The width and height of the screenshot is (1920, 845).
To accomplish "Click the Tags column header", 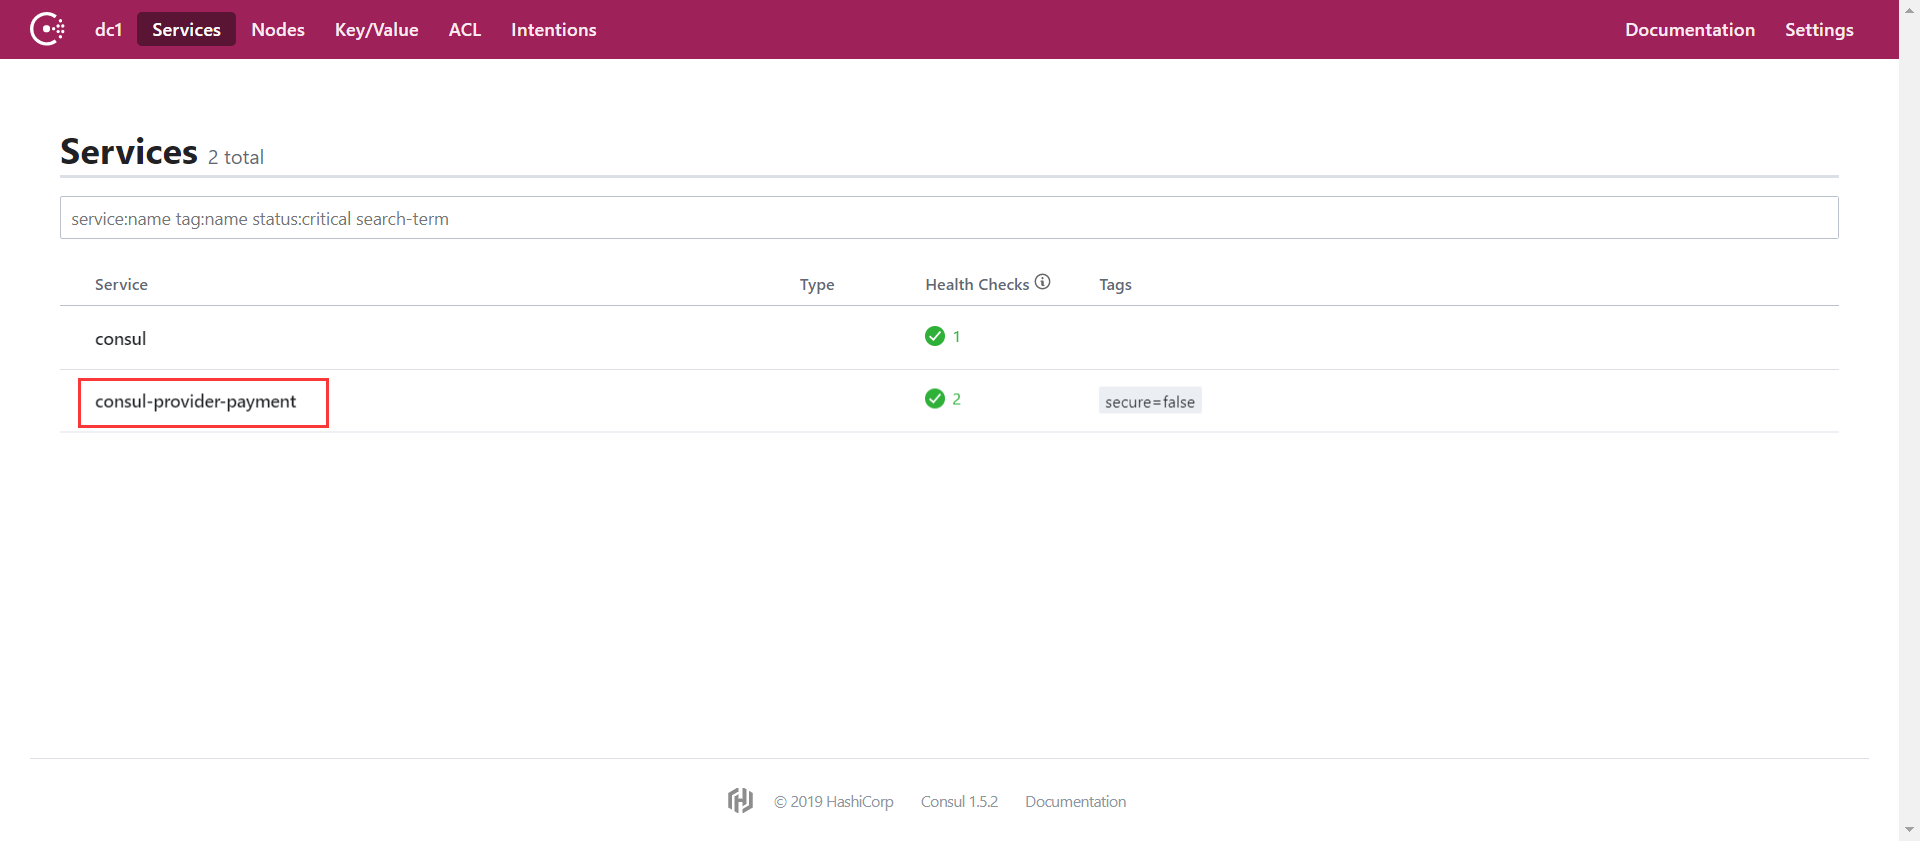I will (1115, 285).
